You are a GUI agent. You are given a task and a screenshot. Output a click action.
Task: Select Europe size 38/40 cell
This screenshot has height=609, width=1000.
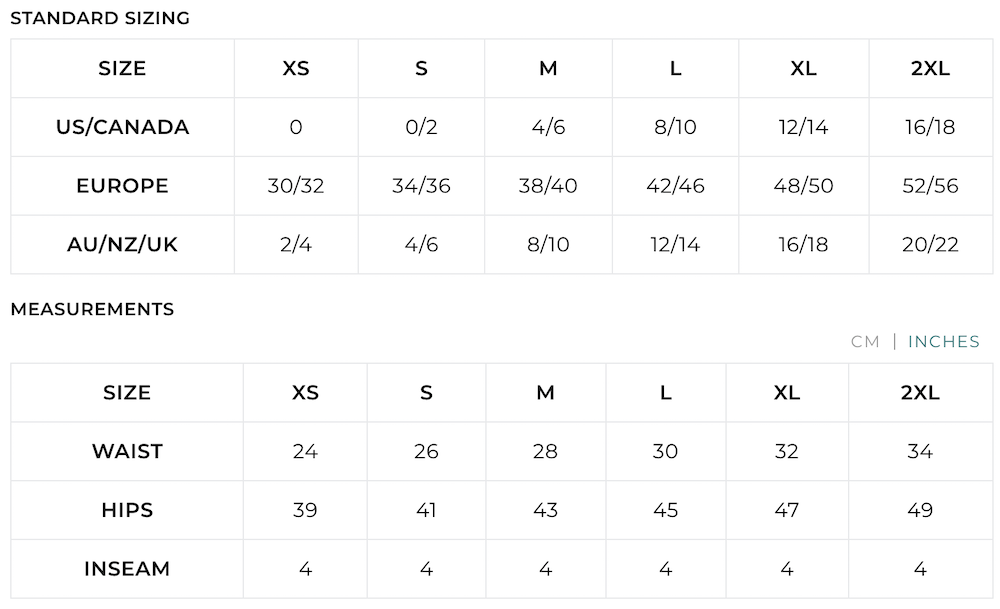(x=548, y=186)
